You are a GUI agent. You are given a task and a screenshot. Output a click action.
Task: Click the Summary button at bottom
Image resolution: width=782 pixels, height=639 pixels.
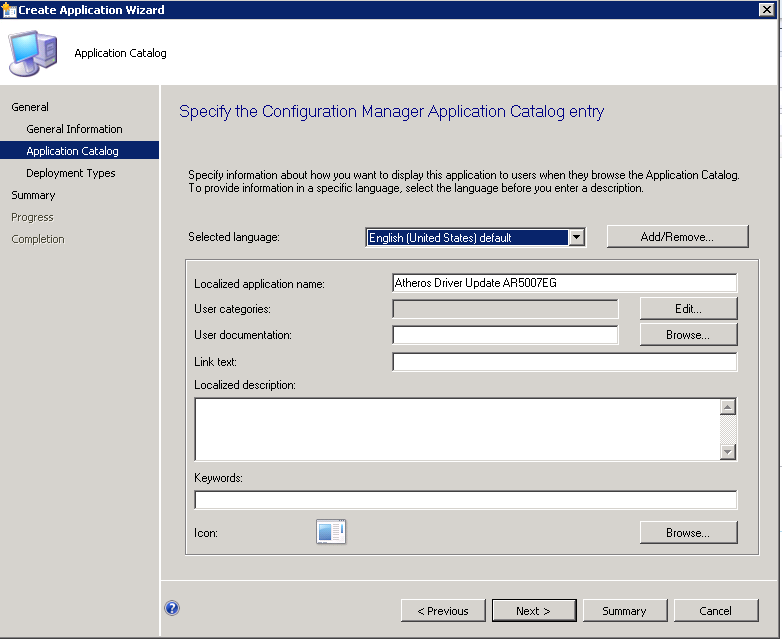pos(624,610)
